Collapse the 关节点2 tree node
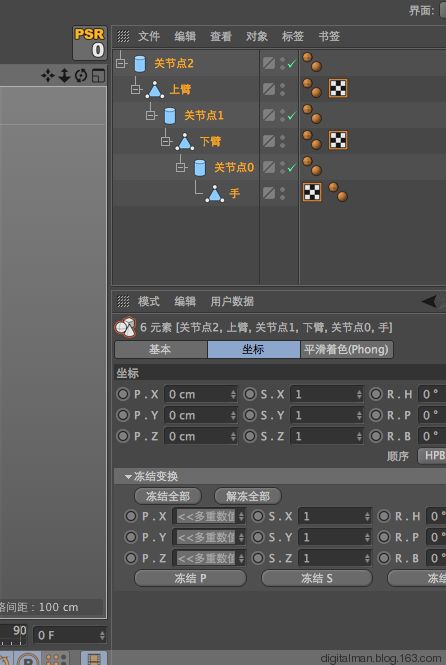 point(121,63)
